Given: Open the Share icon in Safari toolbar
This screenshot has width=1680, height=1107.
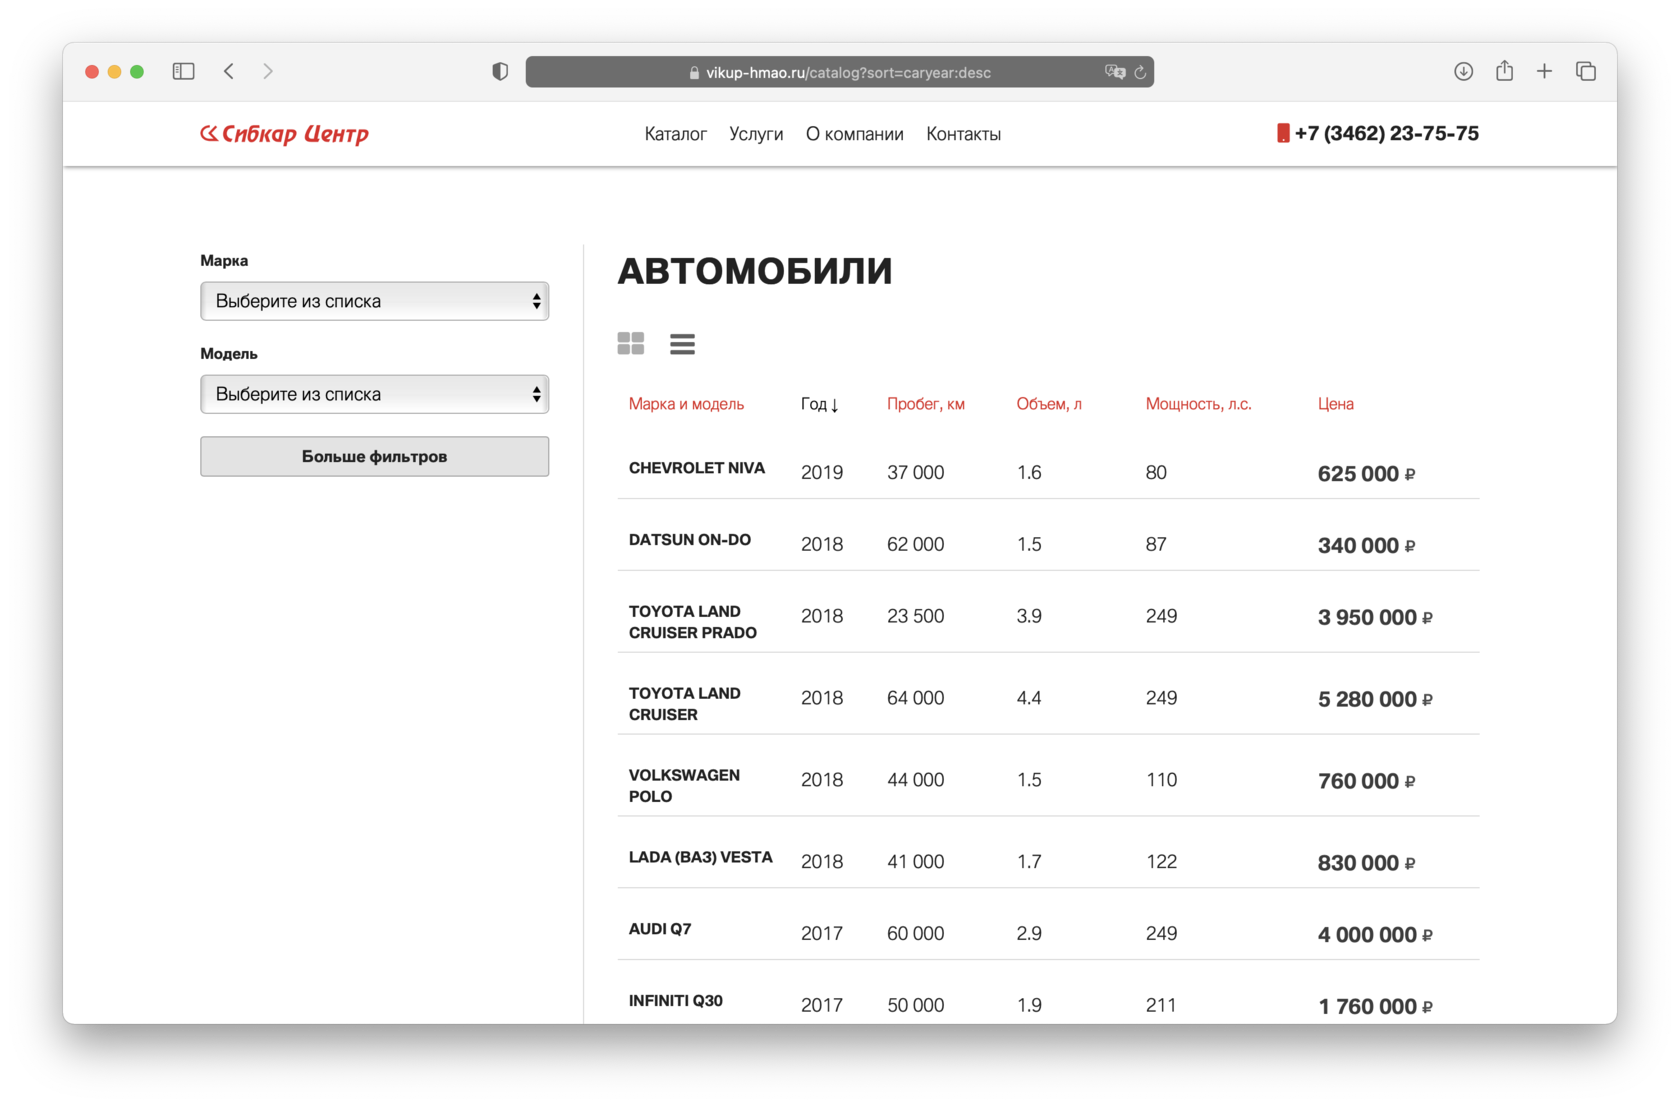Looking at the screenshot, I should coord(1504,70).
